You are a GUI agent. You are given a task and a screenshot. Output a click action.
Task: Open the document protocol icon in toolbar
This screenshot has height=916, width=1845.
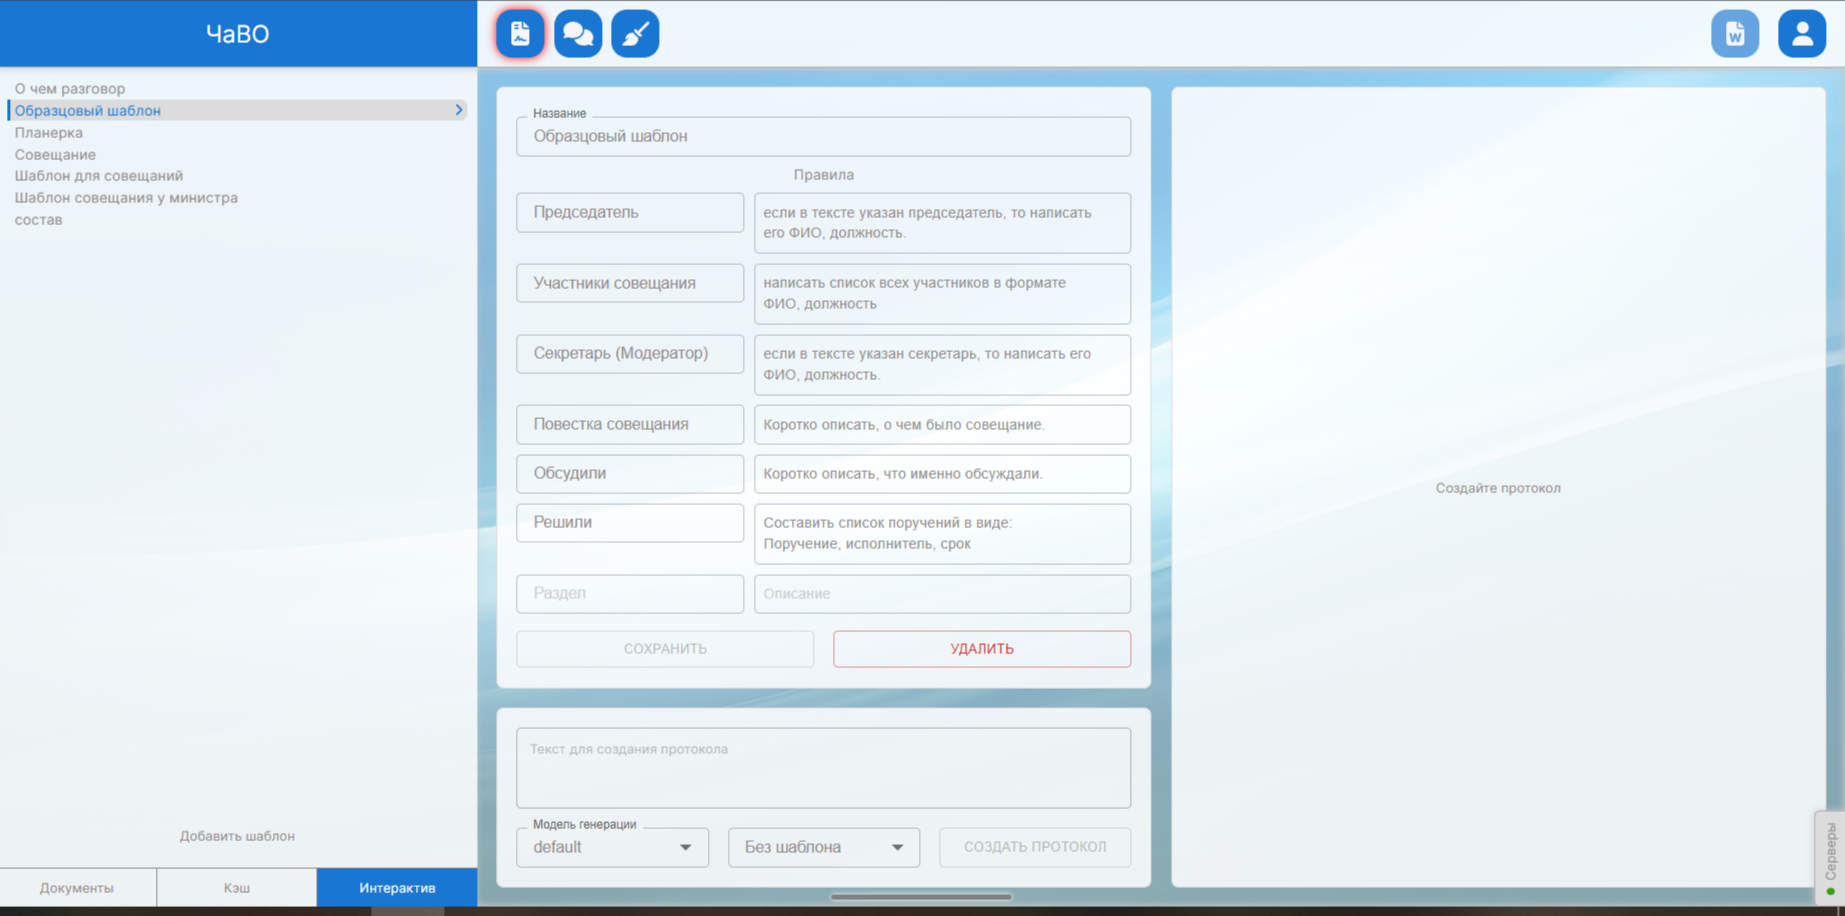(x=520, y=34)
